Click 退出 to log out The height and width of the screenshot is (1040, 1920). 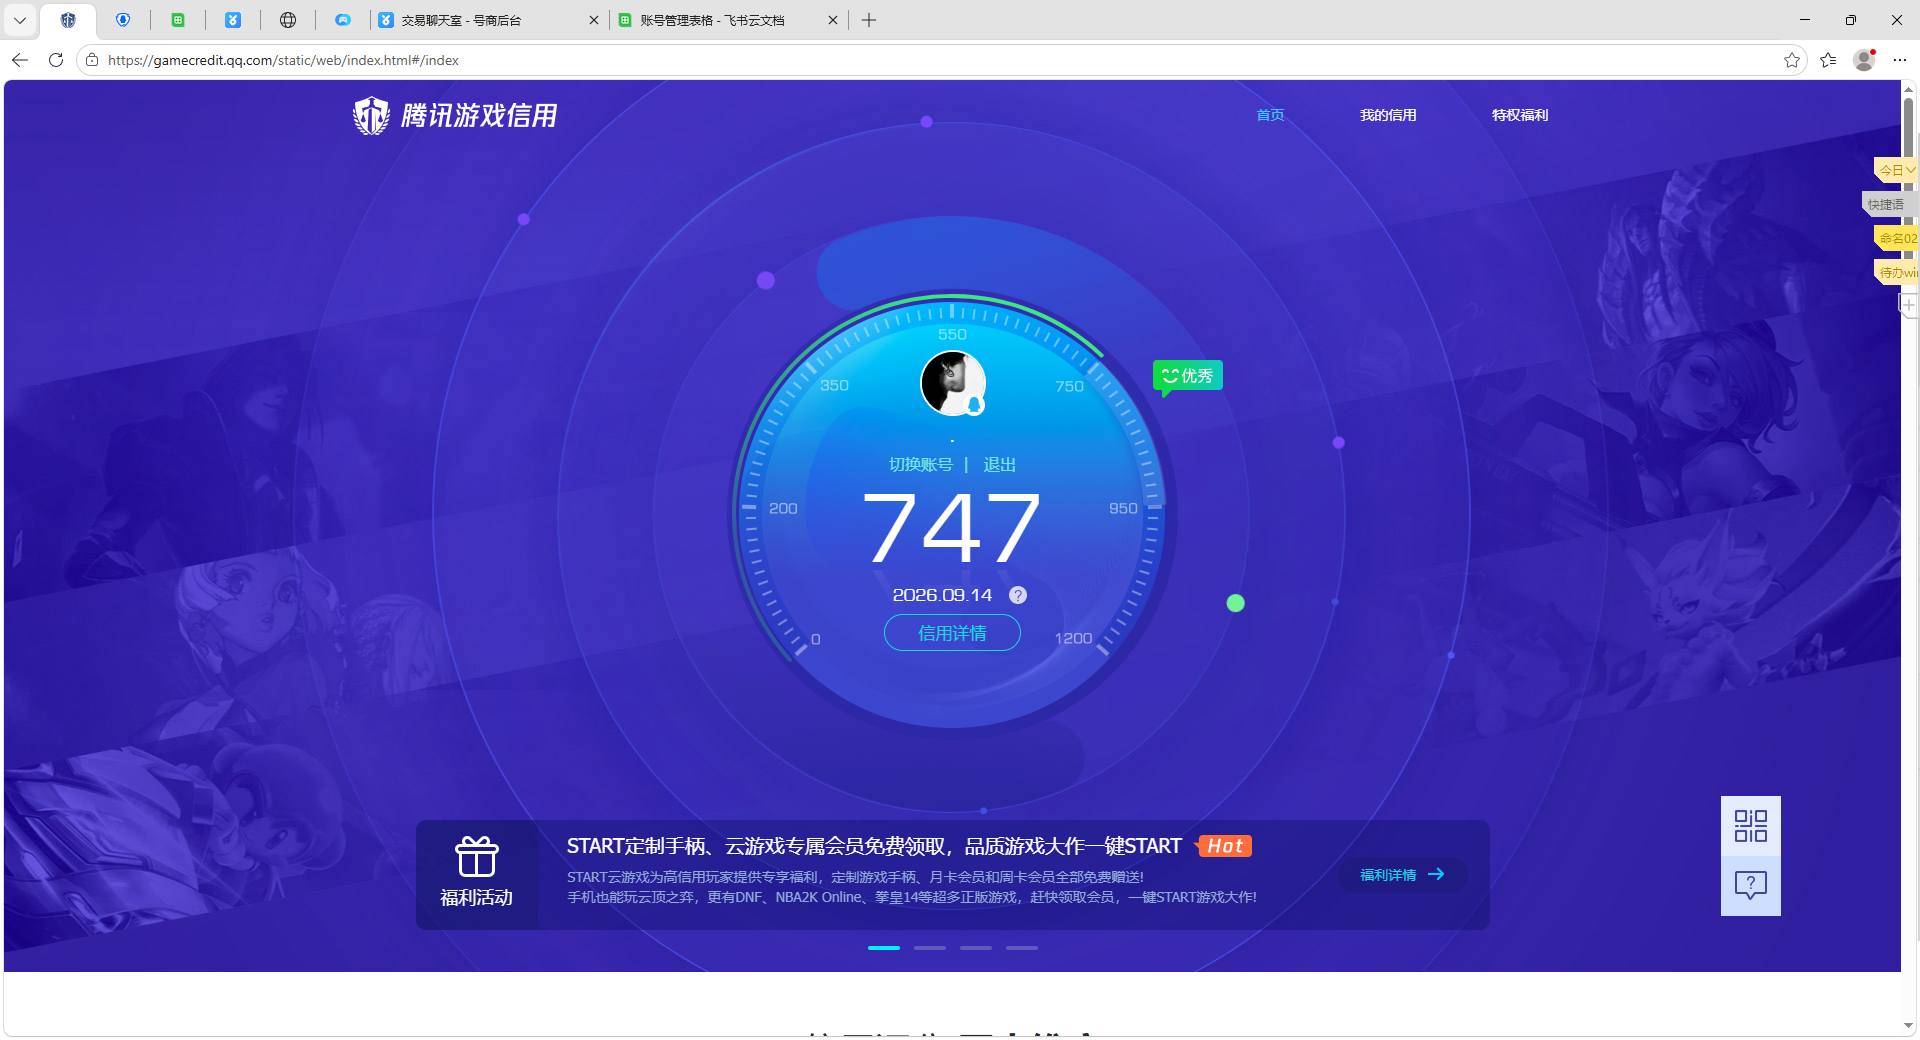(999, 464)
